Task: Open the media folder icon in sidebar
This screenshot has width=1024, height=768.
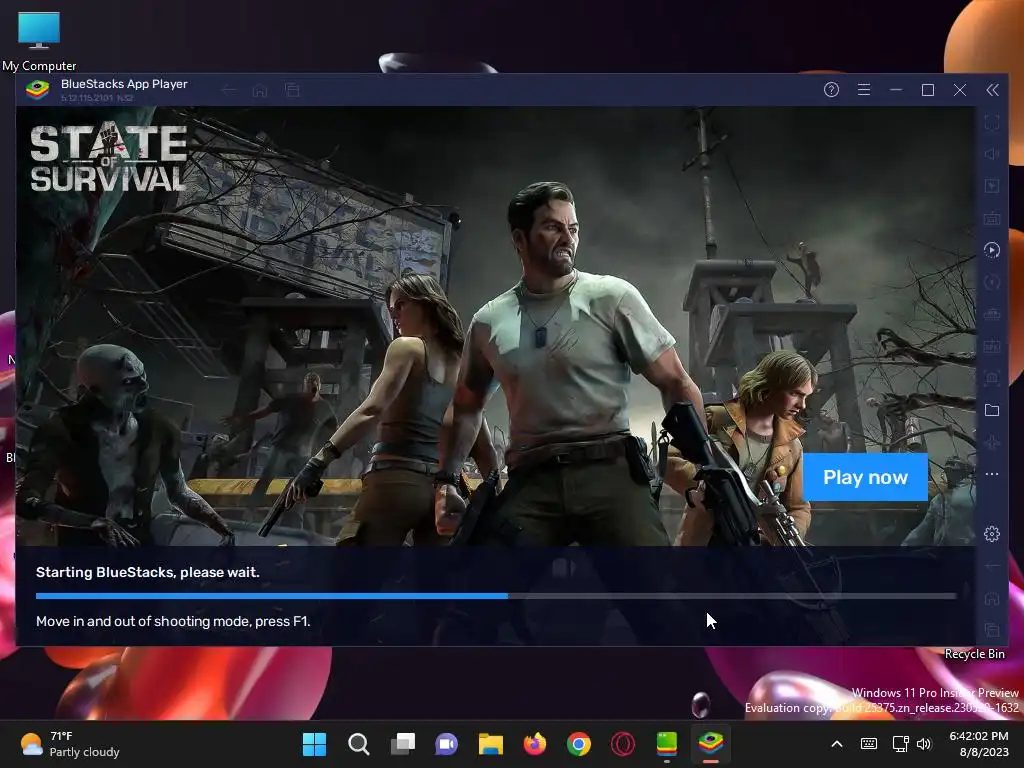Action: pyautogui.click(x=991, y=410)
